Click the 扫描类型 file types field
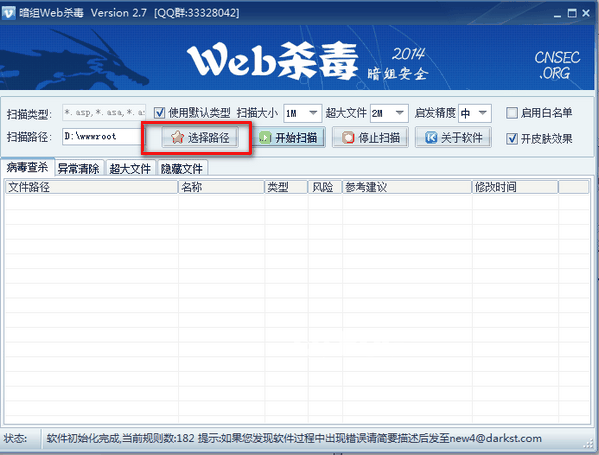Viewport: 599px width, 455px height. pyautogui.click(x=104, y=113)
